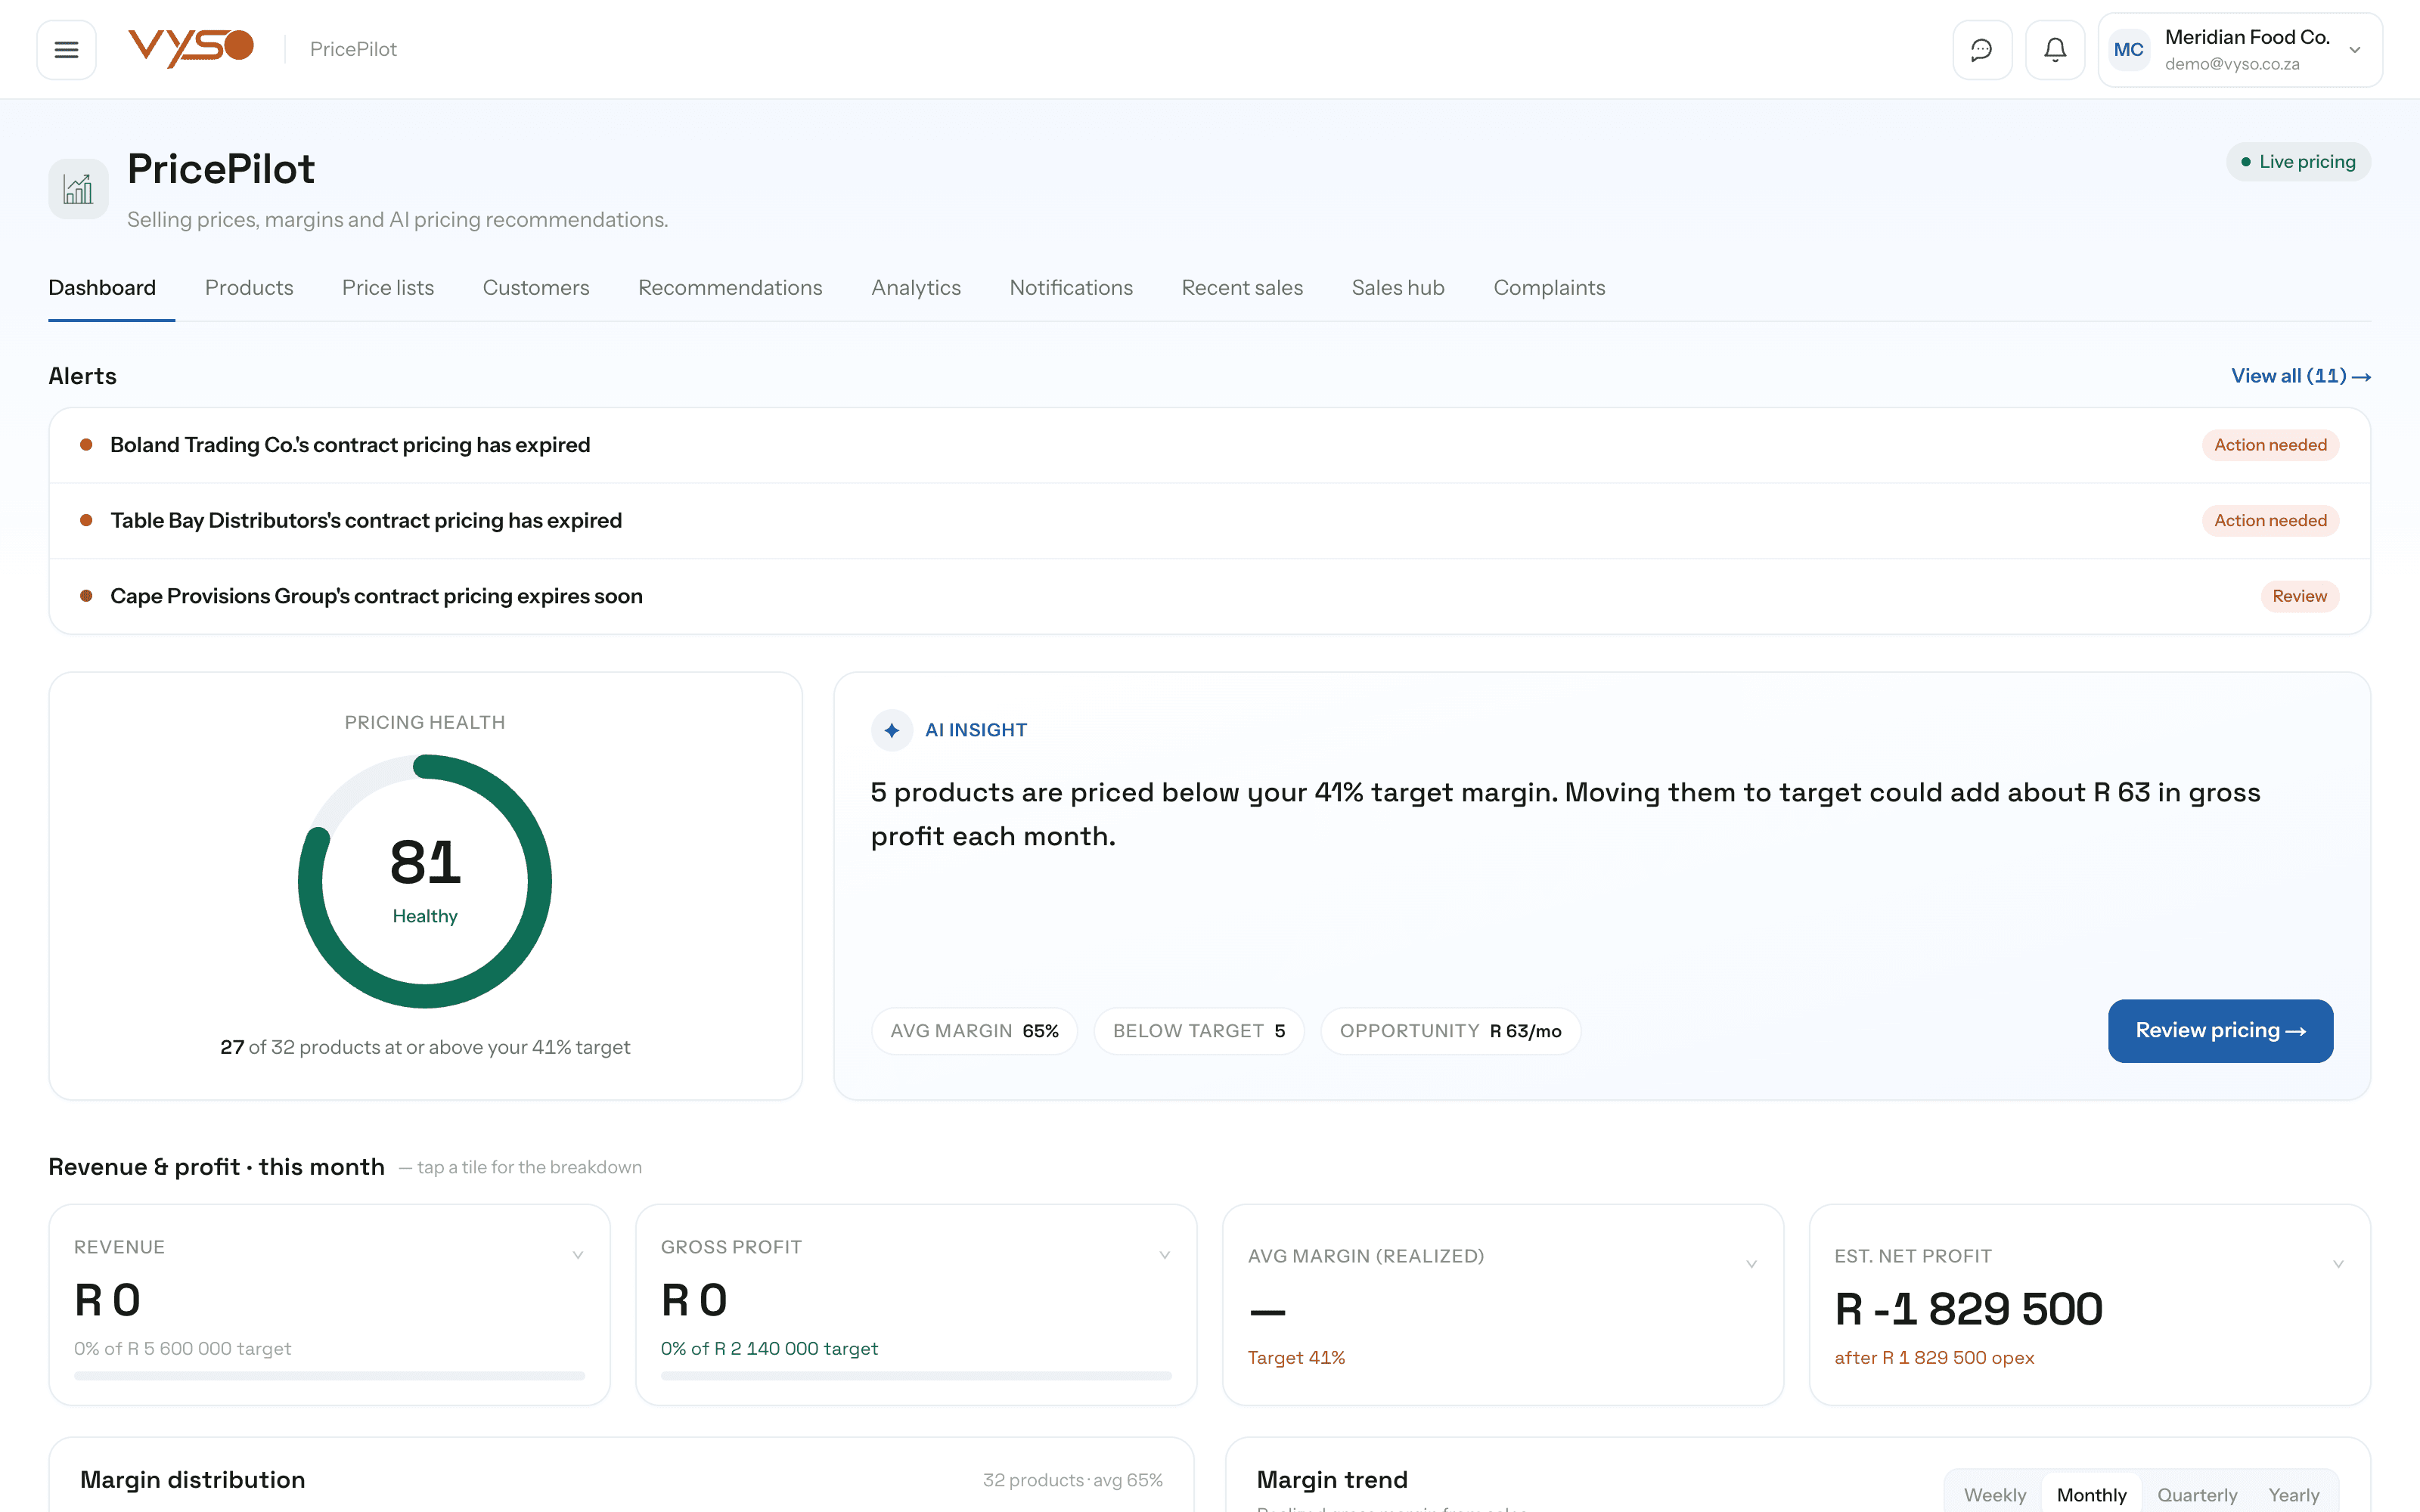Click Action needed badge for Boland Trading

(x=2270, y=445)
